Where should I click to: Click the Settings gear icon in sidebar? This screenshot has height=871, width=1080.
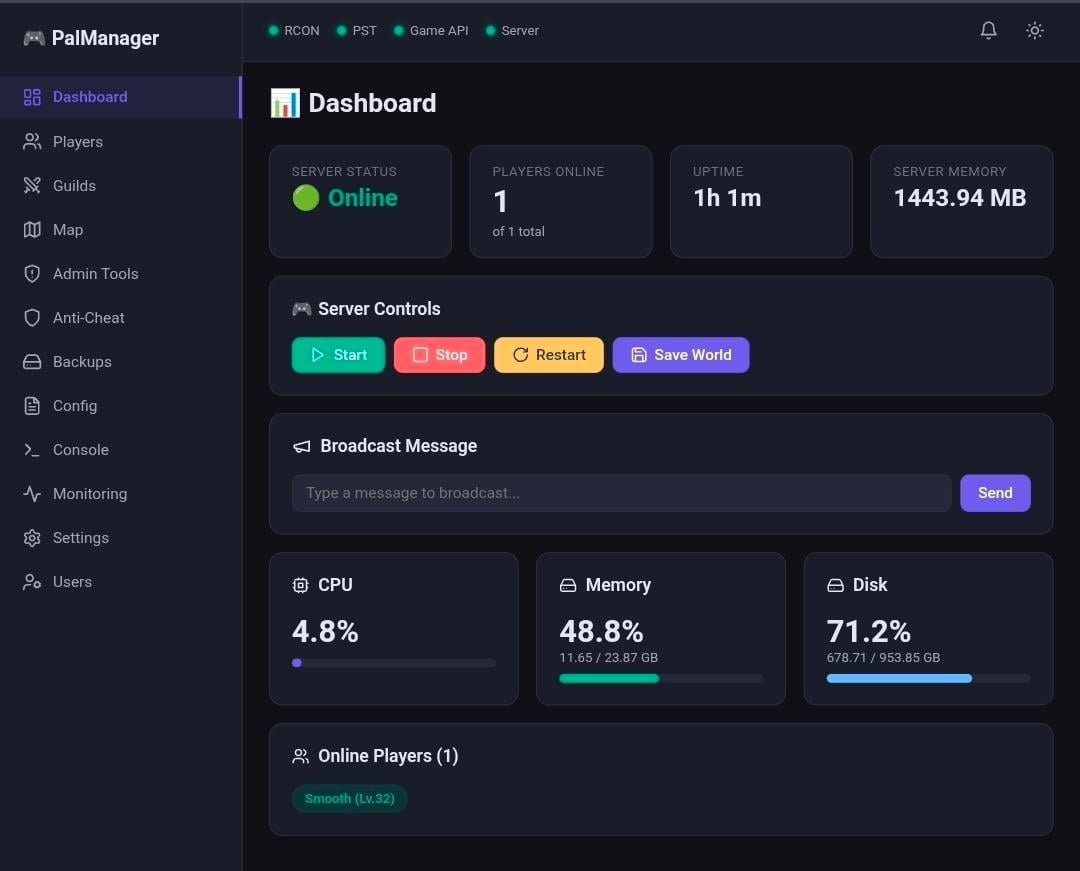[32, 538]
